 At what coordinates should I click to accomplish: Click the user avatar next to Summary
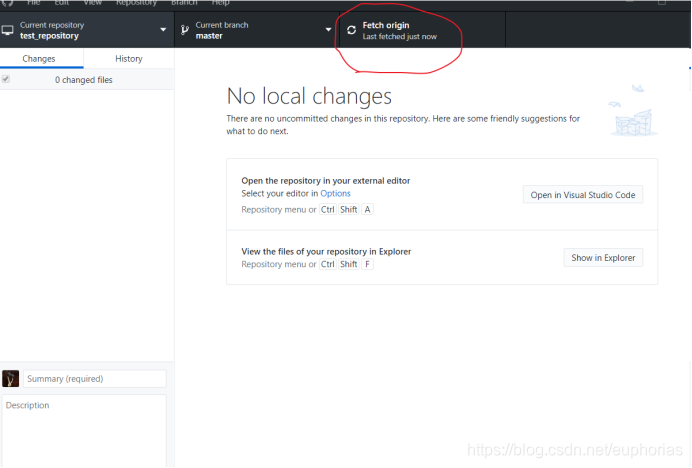pos(11,378)
